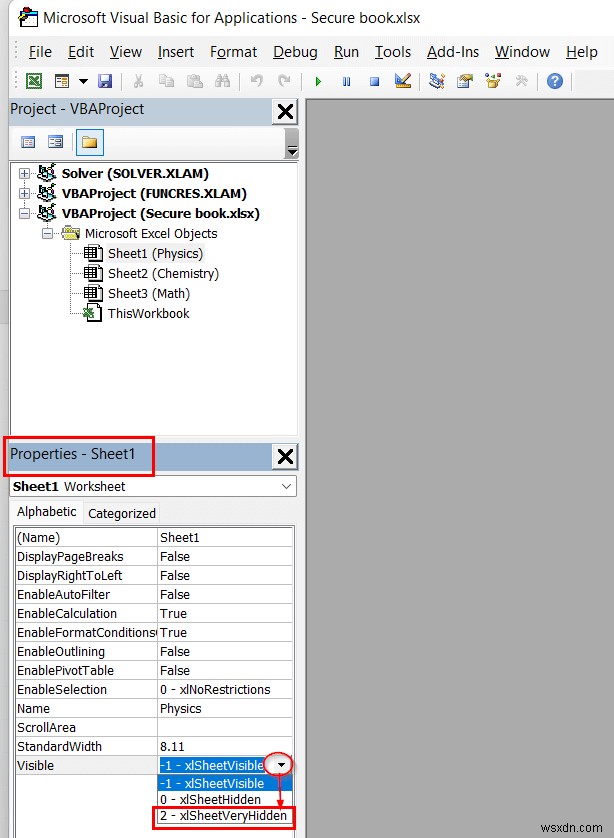Choose 2 - xlSheetVeryHidden from the list

pyautogui.click(x=223, y=816)
